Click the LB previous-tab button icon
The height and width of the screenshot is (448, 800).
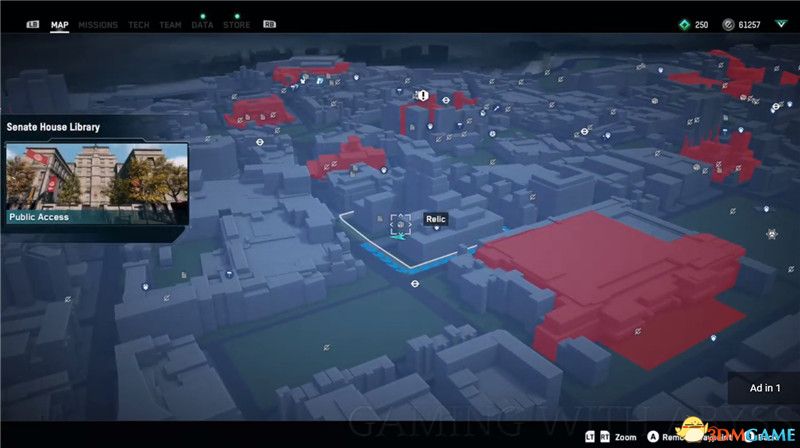[x=33, y=24]
